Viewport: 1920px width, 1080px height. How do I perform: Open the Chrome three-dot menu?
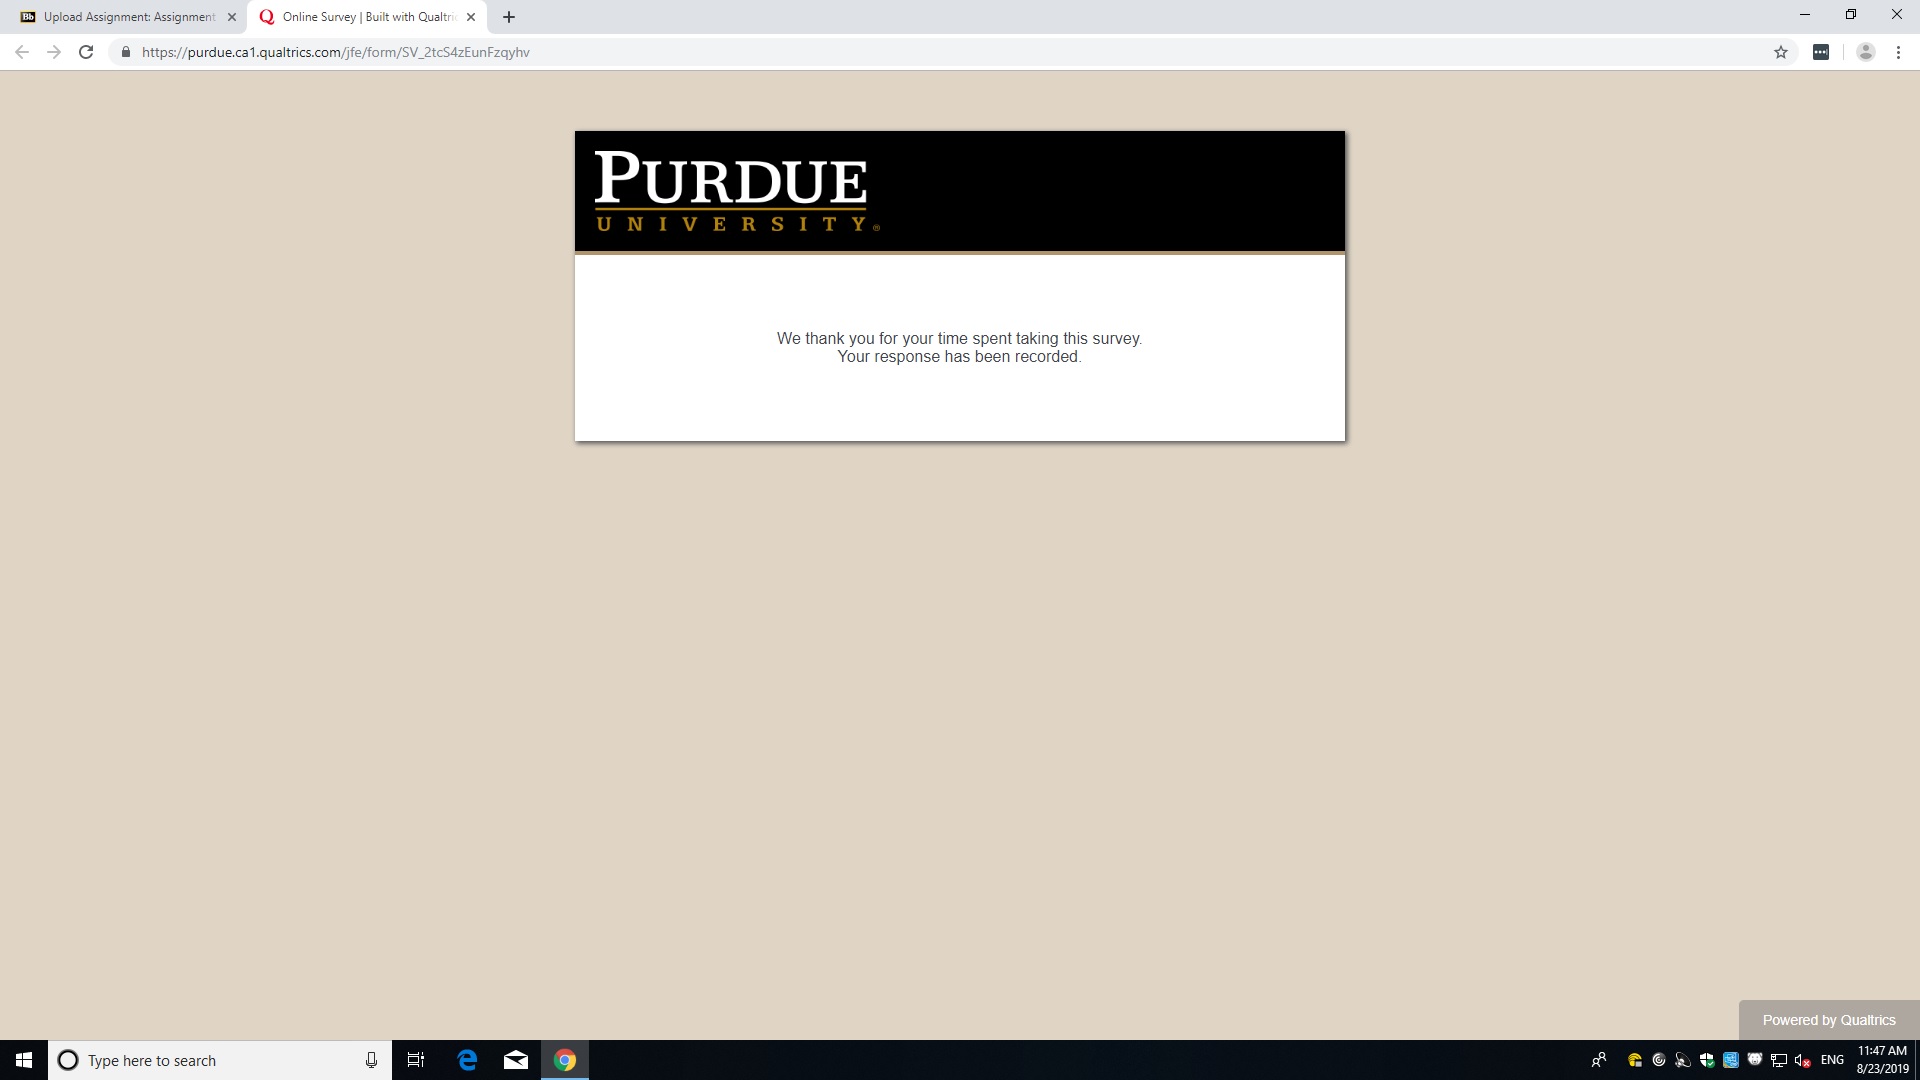(1898, 51)
